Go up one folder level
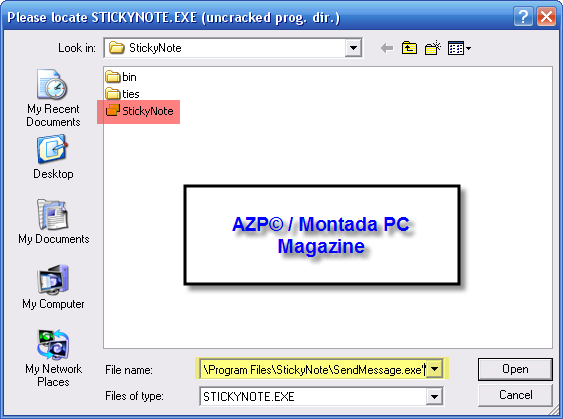 (409, 48)
